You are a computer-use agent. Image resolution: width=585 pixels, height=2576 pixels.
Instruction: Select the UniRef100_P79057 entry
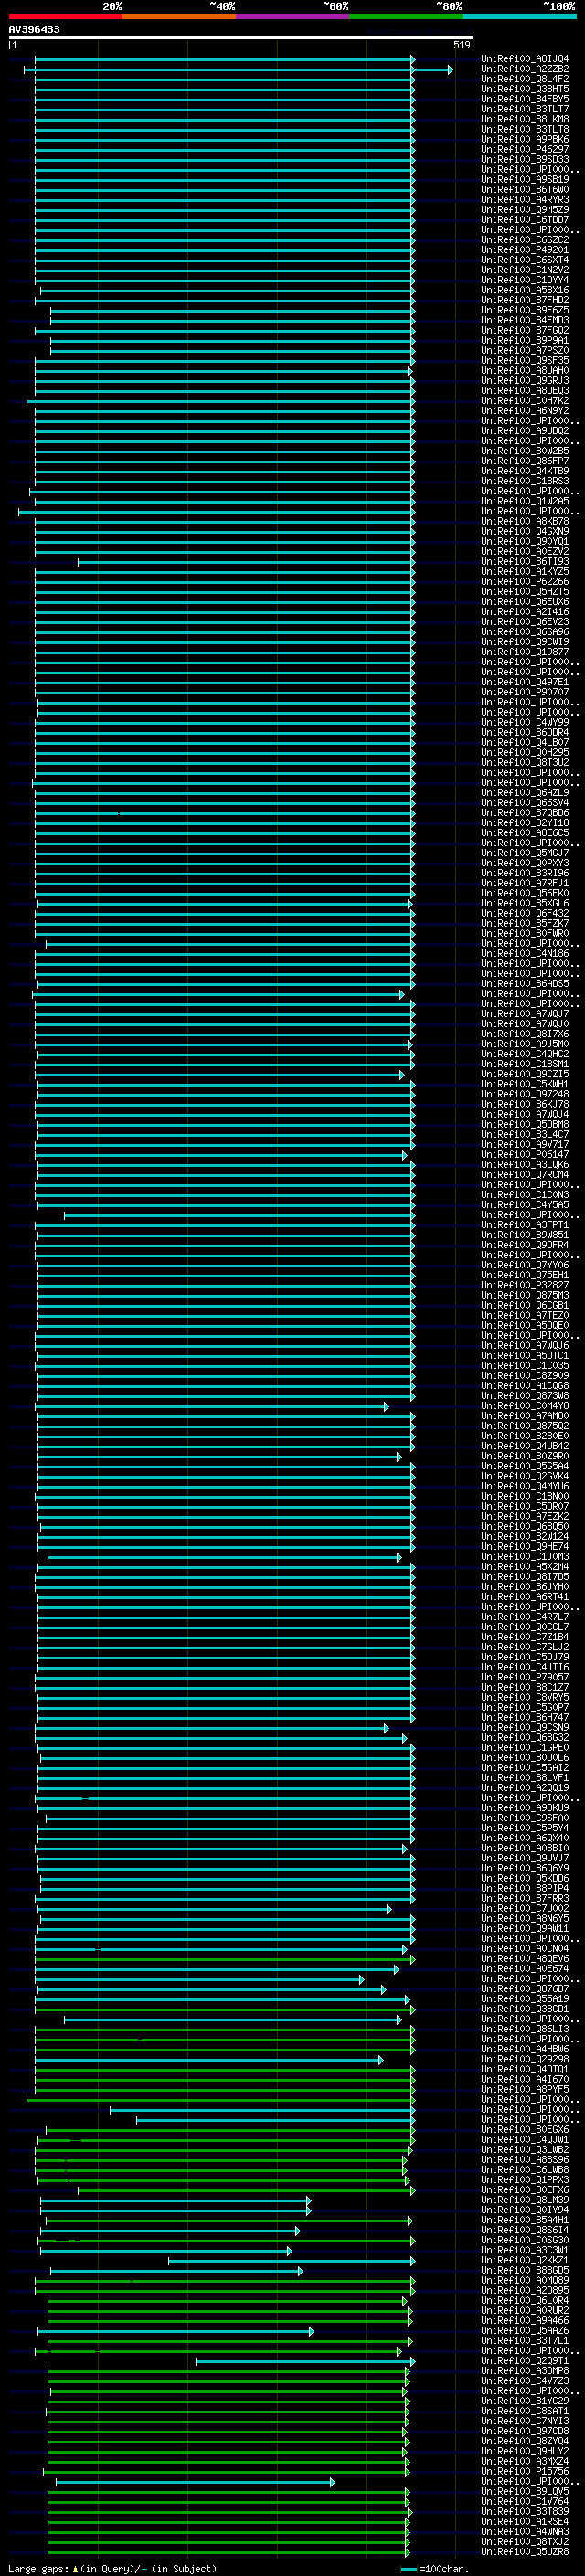click(x=525, y=1677)
